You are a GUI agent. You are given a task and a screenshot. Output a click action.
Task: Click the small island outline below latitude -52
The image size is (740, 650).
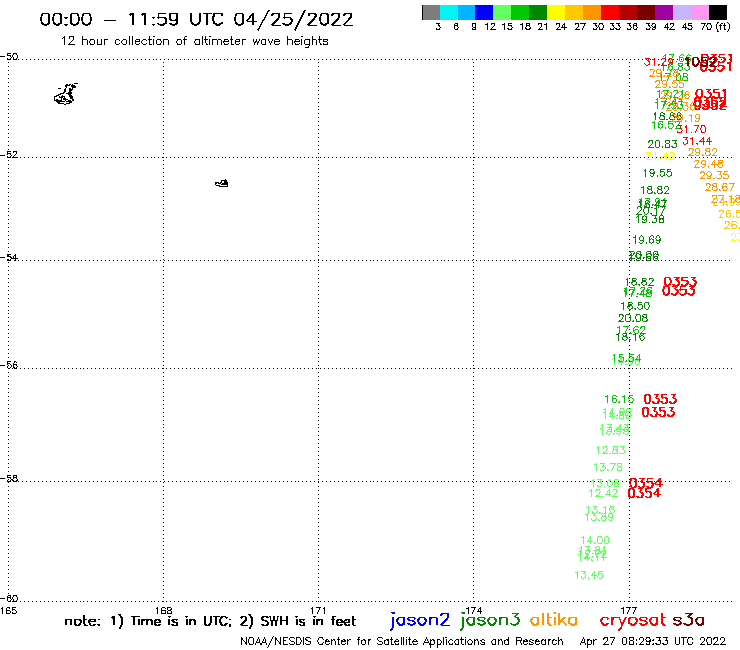(x=222, y=183)
